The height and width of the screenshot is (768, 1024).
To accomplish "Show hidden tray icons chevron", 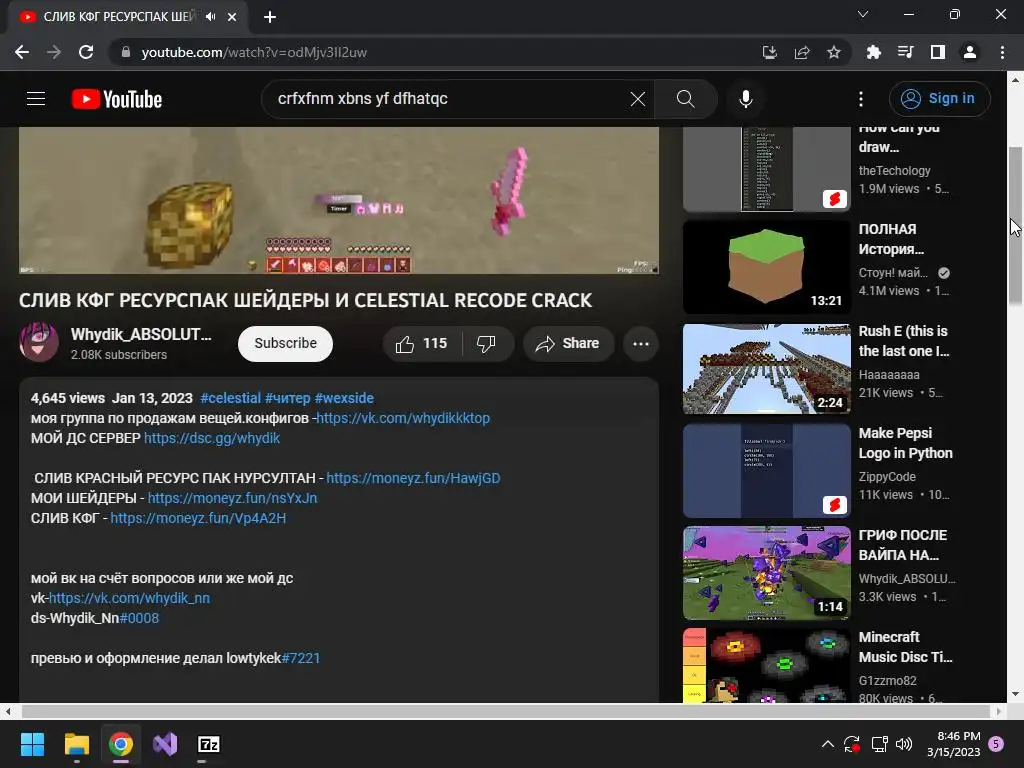I will click(827, 744).
